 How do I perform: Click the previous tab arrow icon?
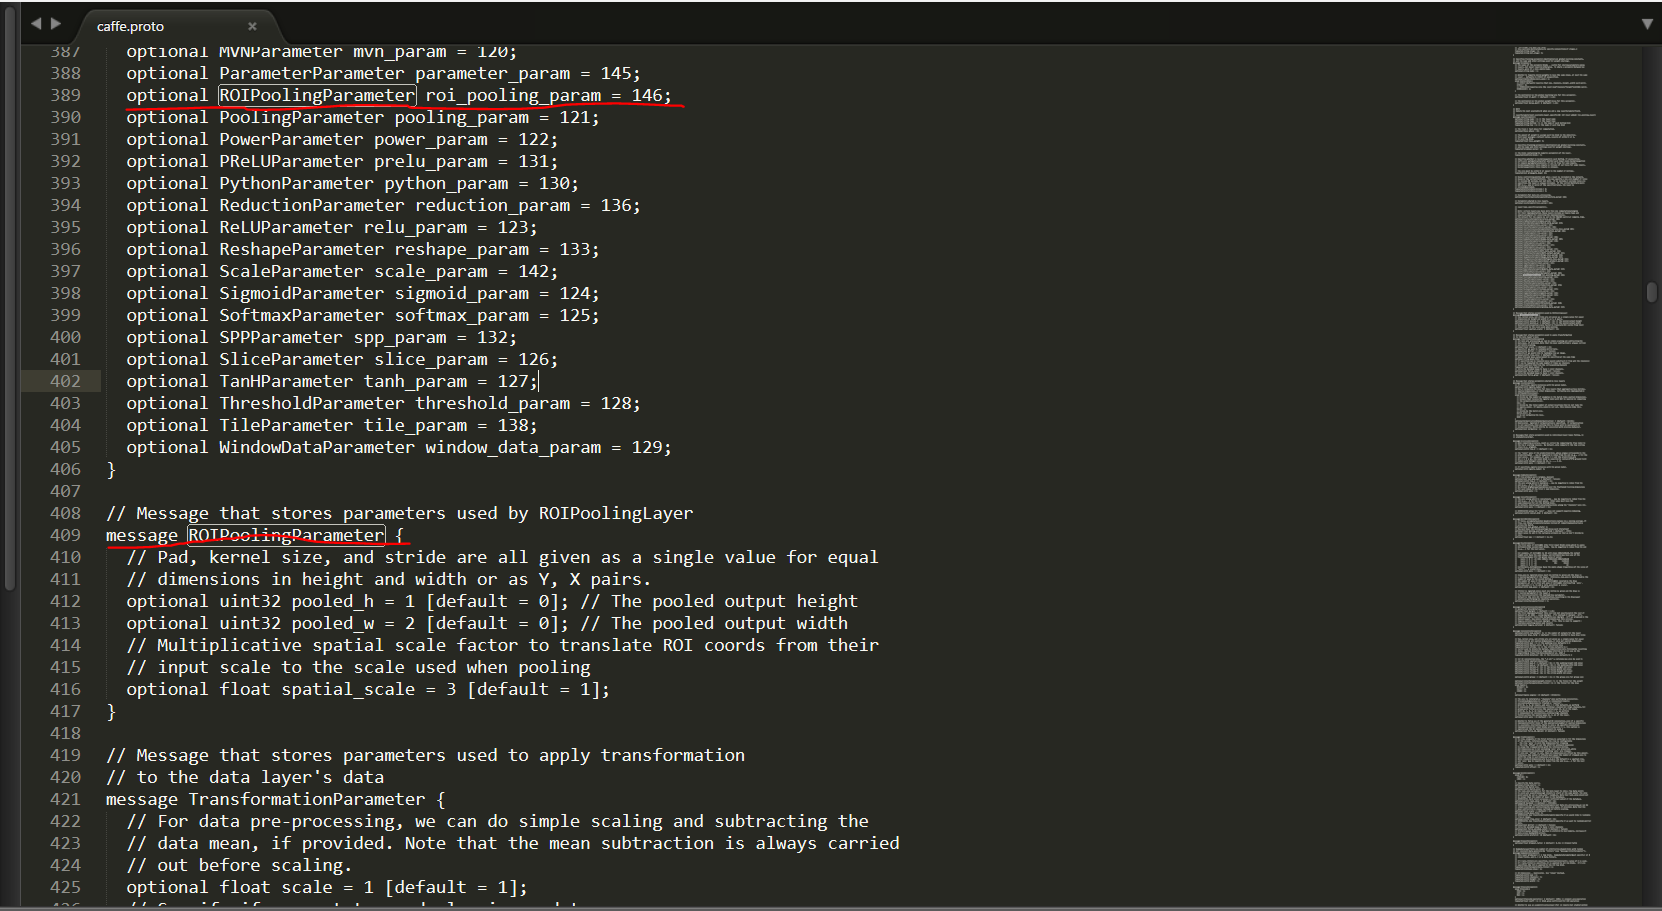36,23
